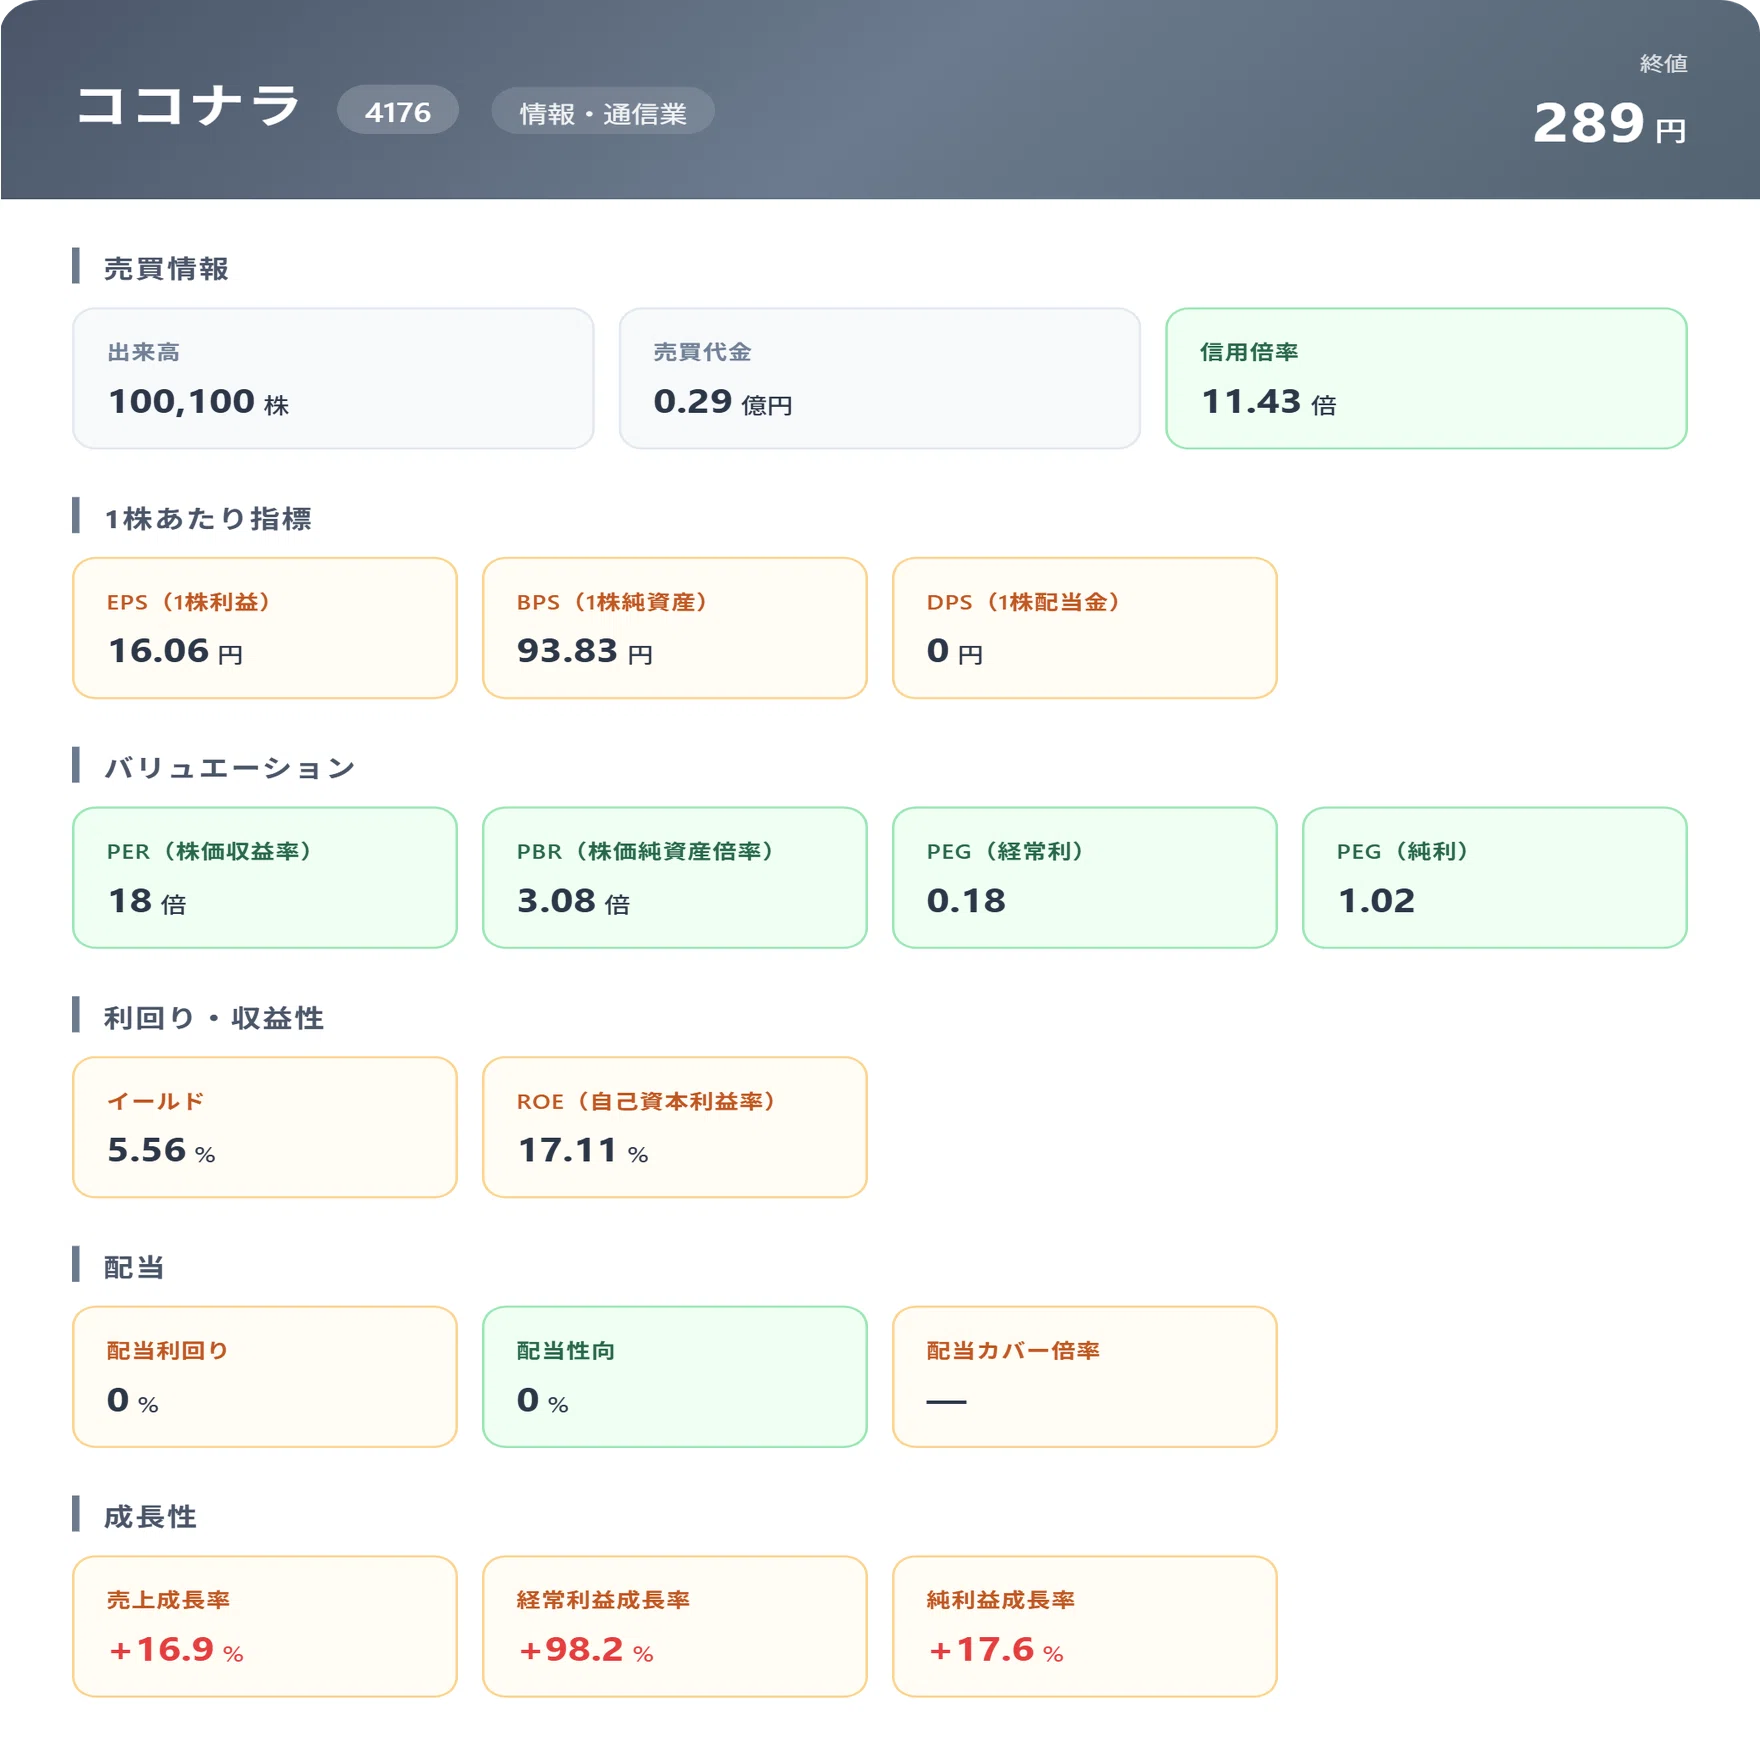
Task: Select the PEG（純利） 1.02 card
Action: coord(1495,877)
